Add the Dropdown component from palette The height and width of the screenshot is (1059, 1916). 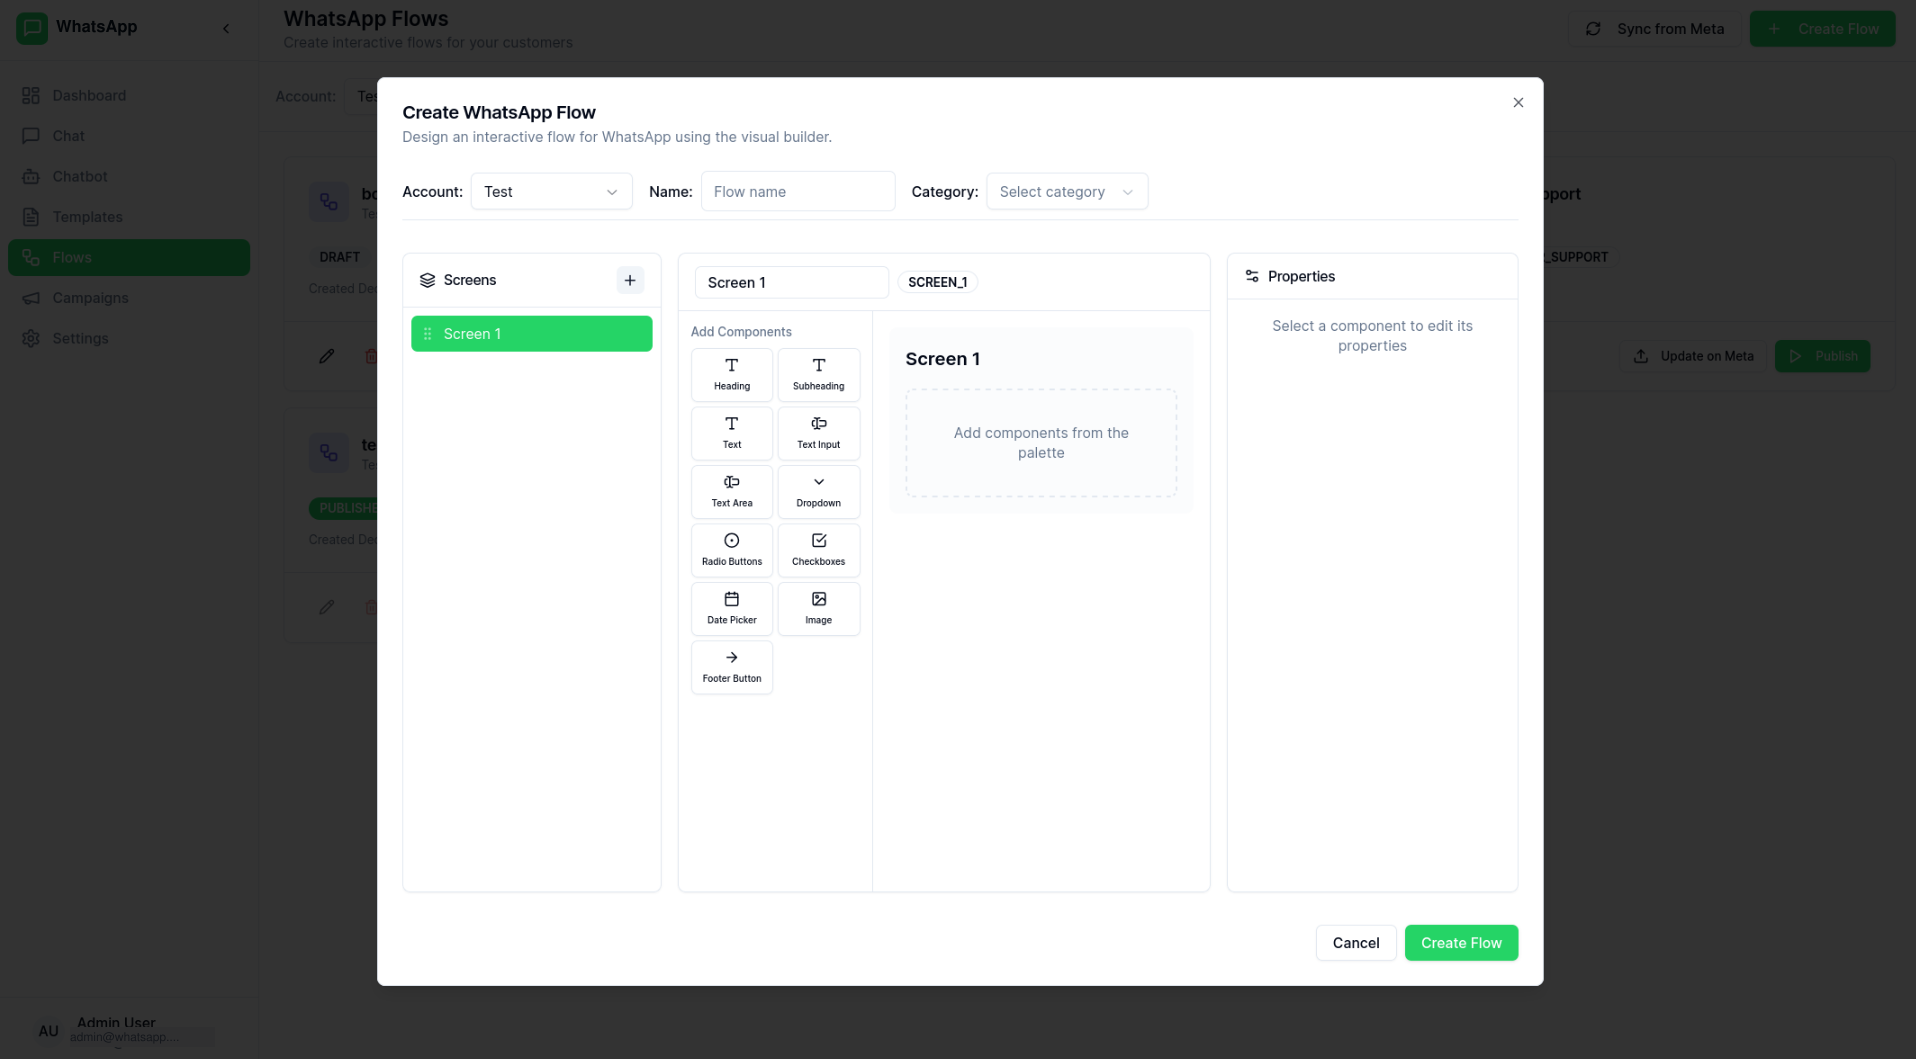click(x=818, y=491)
